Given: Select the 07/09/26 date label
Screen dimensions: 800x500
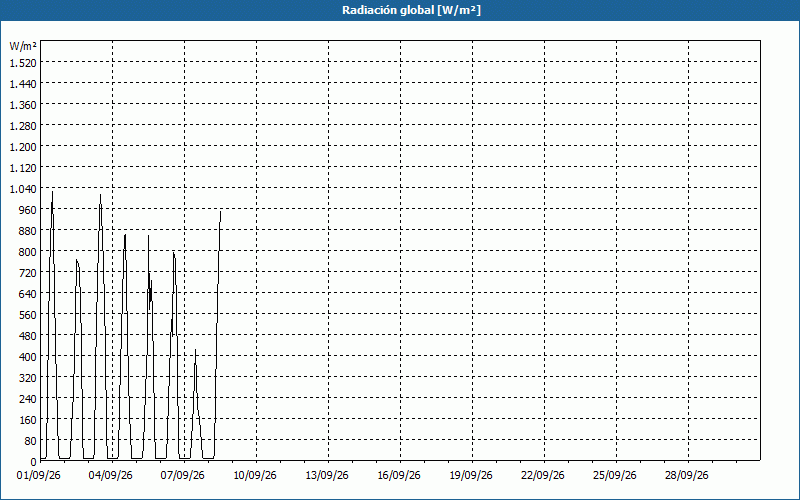Looking at the screenshot, I should (x=183, y=476).
